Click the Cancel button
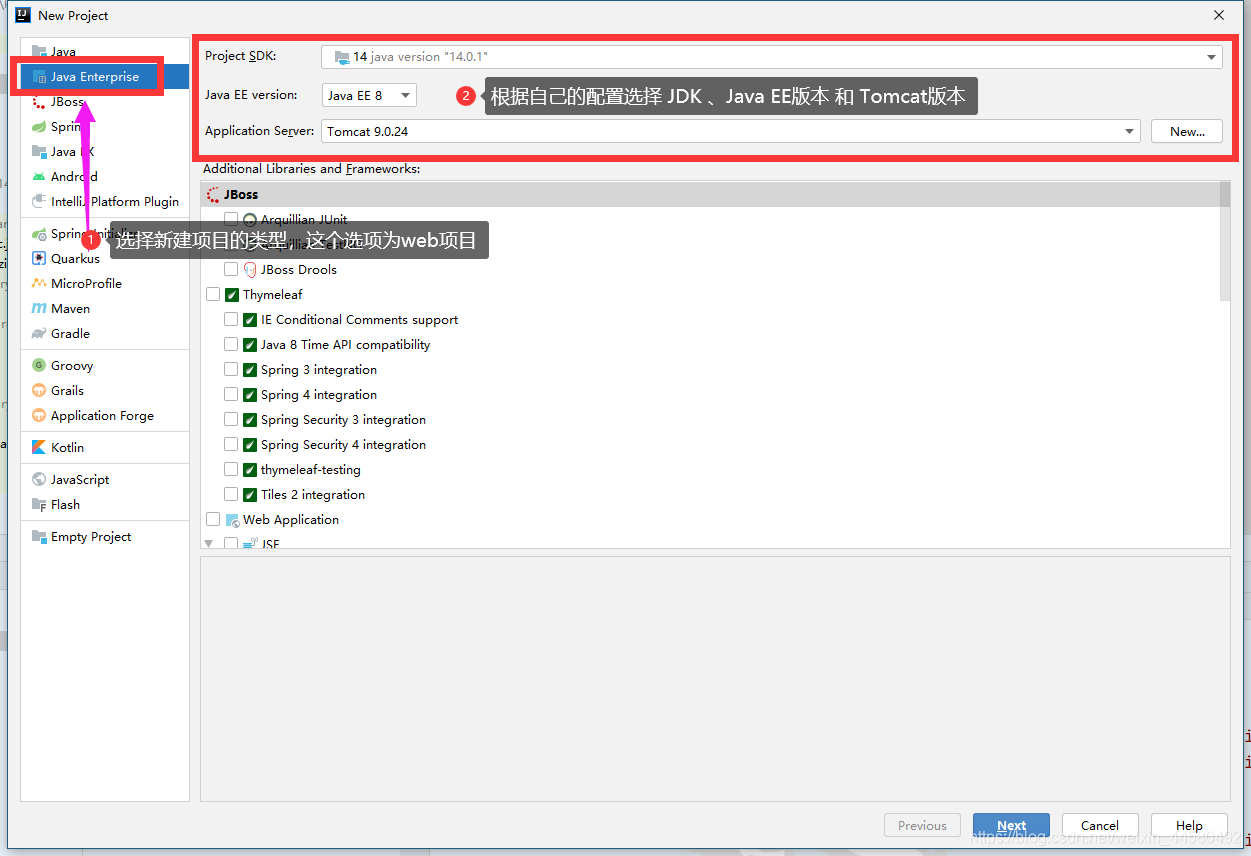The height and width of the screenshot is (856, 1251). pyautogui.click(x=1100, y=826)
